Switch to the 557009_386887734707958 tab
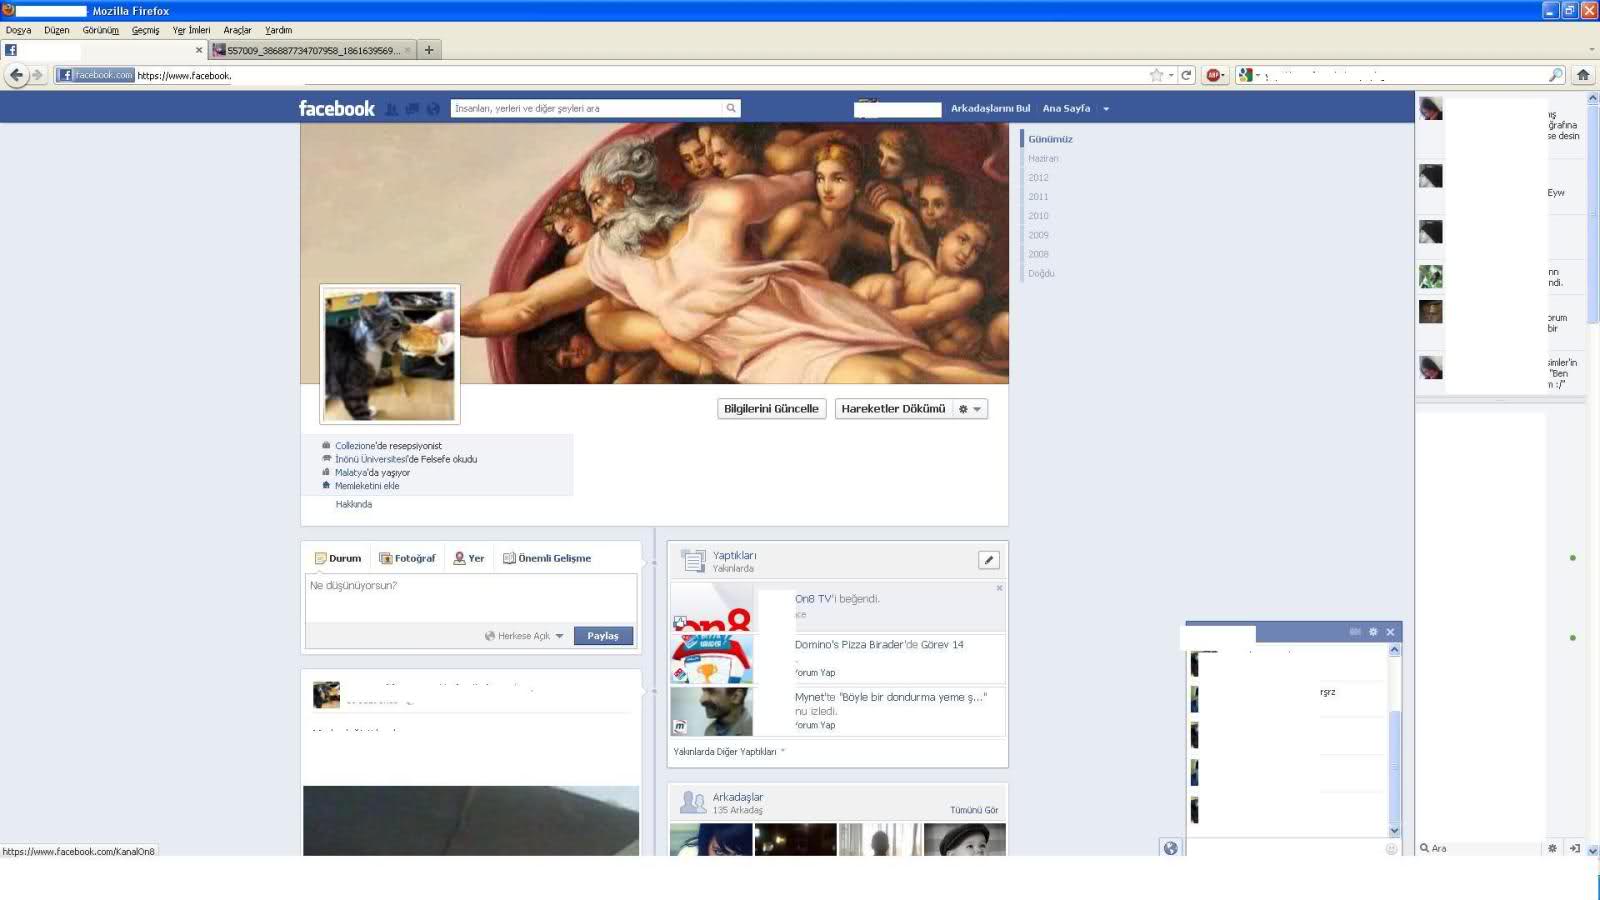Screen dimensions: 1600x900 pyautogui.click(x=312, y=50)
